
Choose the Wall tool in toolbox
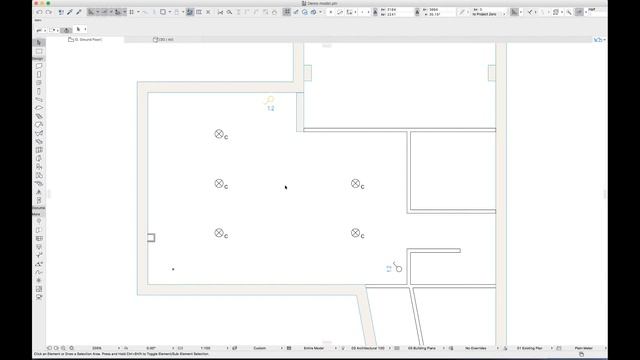click(39, 66)
